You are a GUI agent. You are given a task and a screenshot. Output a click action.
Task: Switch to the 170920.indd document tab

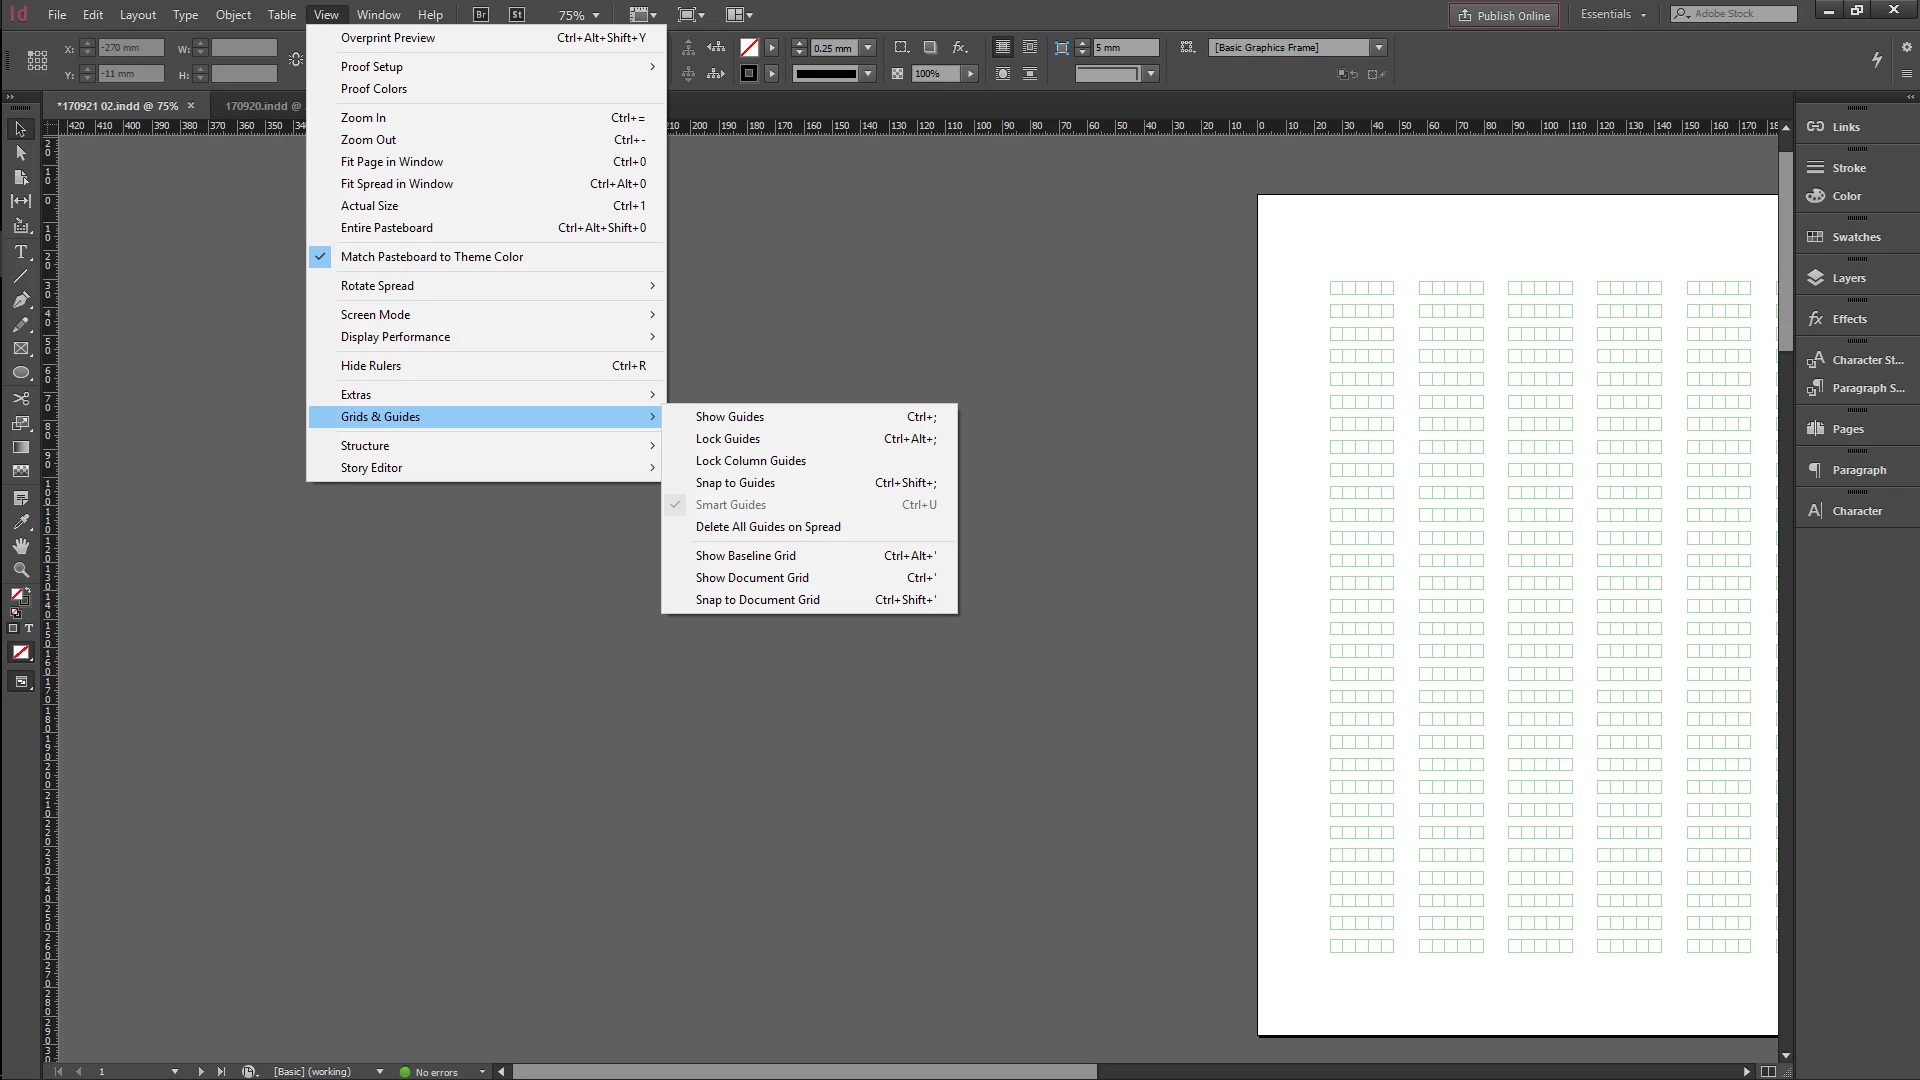point(256,106)
